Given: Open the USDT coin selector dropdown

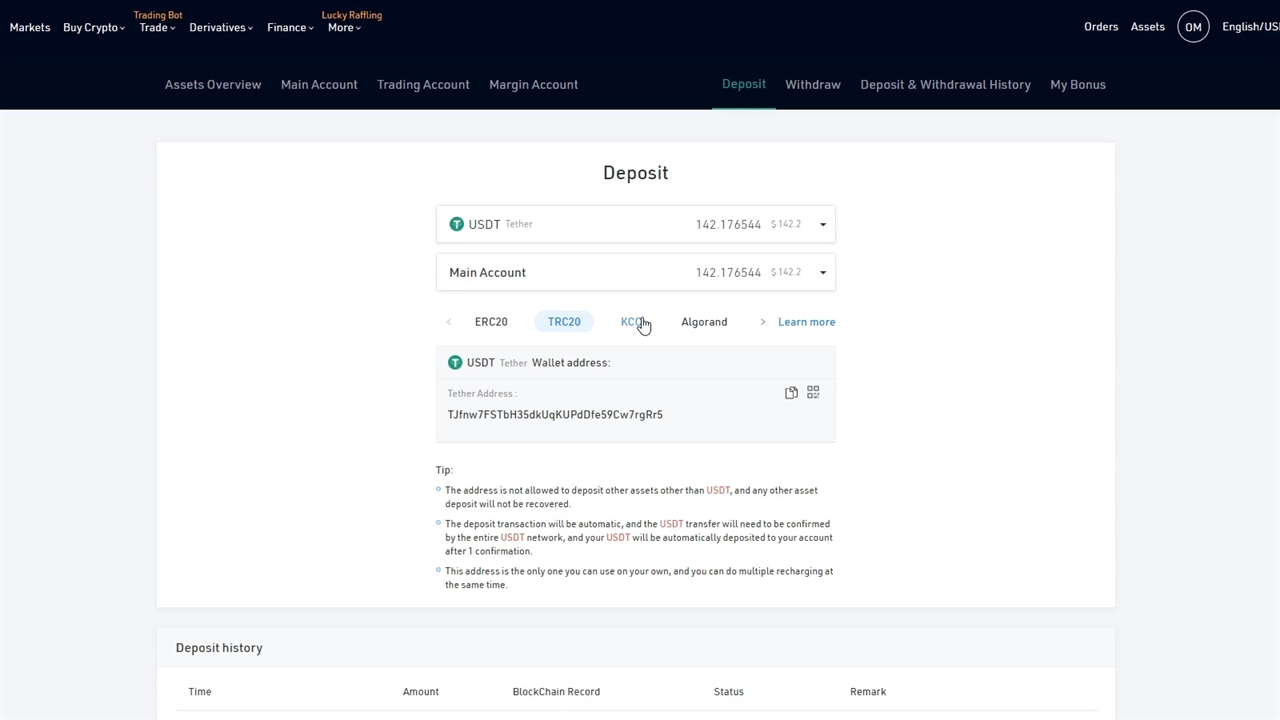Looking at the screenshot, I should 823,225.
